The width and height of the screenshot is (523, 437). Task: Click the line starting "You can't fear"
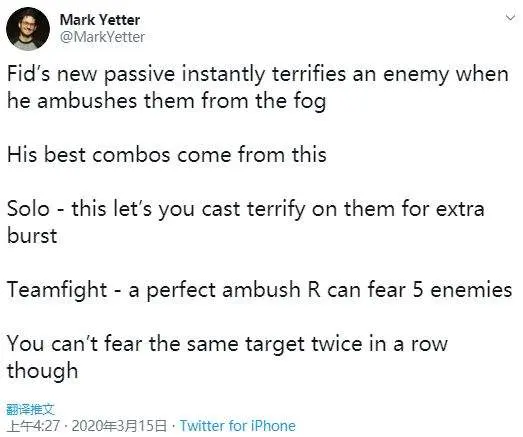point(227,344)
